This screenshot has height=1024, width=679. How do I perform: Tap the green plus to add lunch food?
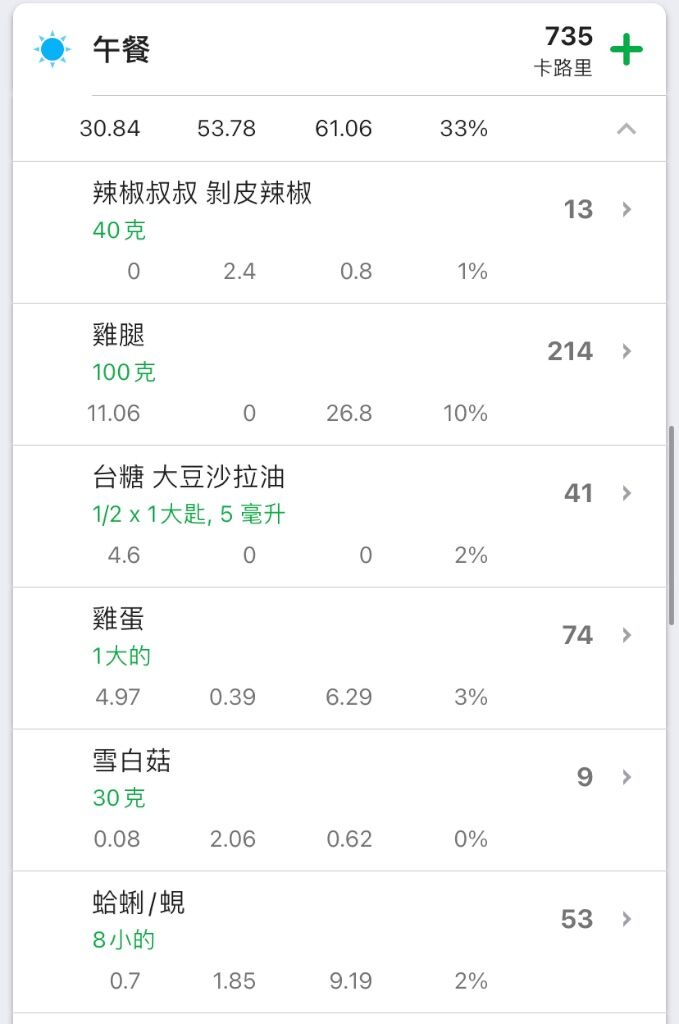626,50
